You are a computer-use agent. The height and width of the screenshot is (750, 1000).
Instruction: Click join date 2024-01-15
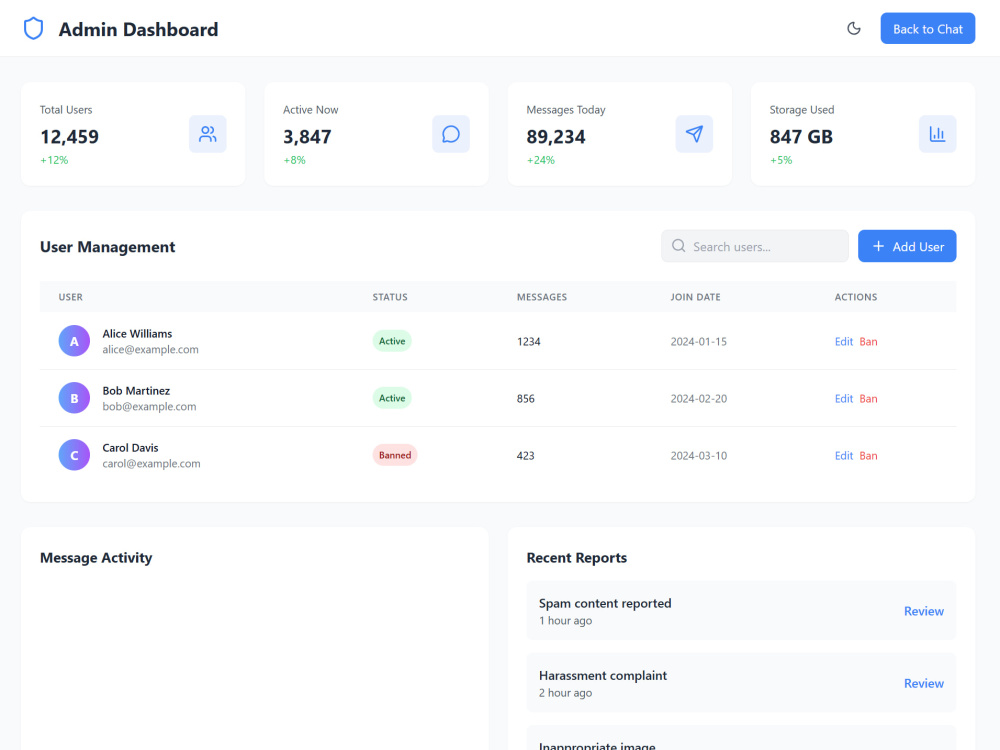tap(698, 342)
